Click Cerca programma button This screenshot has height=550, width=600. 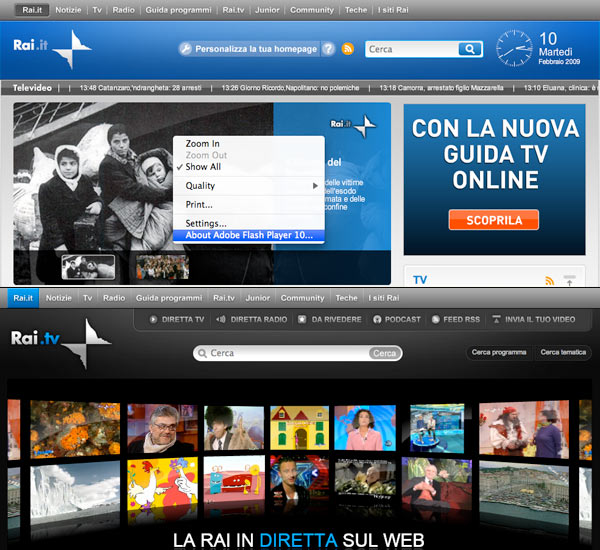pos(499,353)
